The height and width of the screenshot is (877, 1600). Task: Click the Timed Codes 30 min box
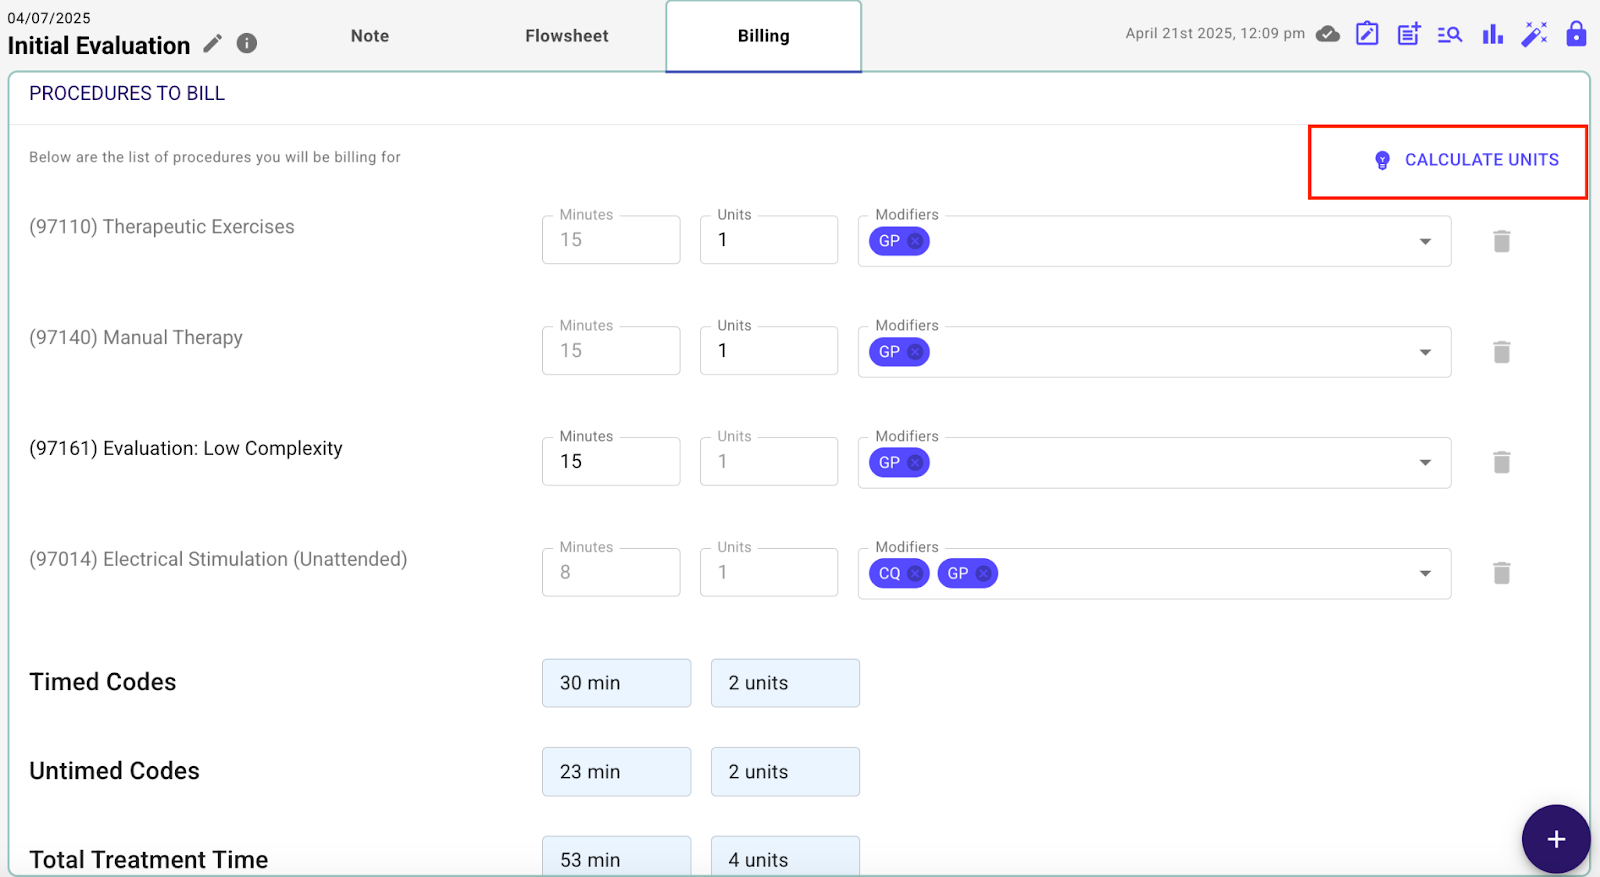(x=616, y=683)
